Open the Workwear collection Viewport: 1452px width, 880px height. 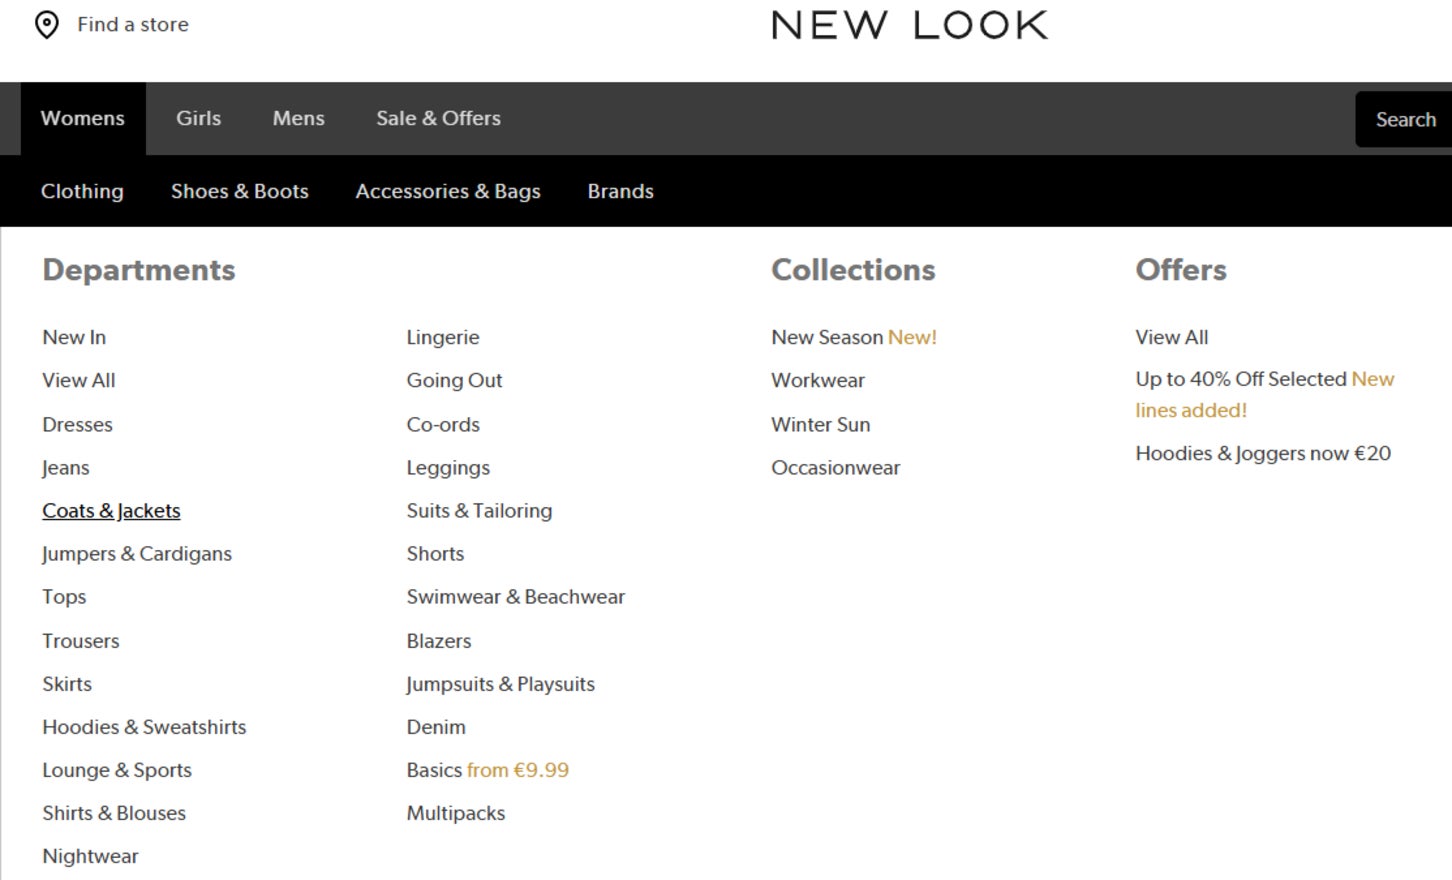(817, 380)
